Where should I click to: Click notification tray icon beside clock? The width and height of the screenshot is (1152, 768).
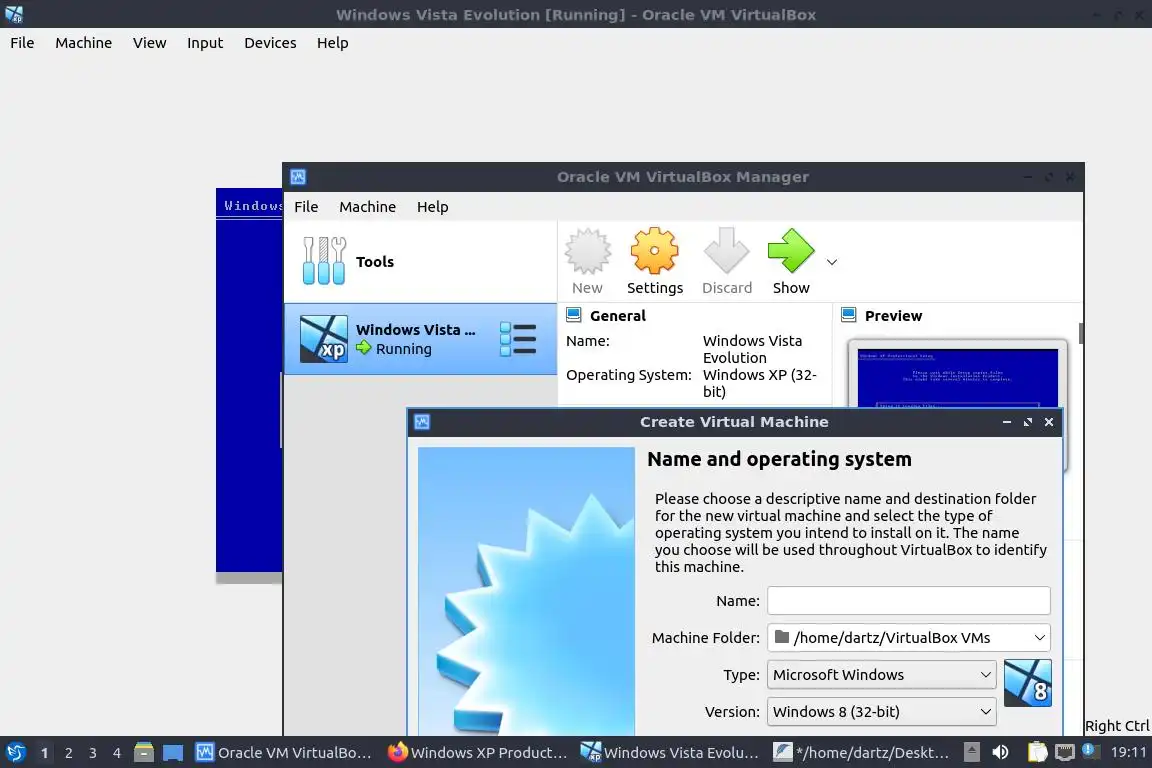[x=1091, y=751]
